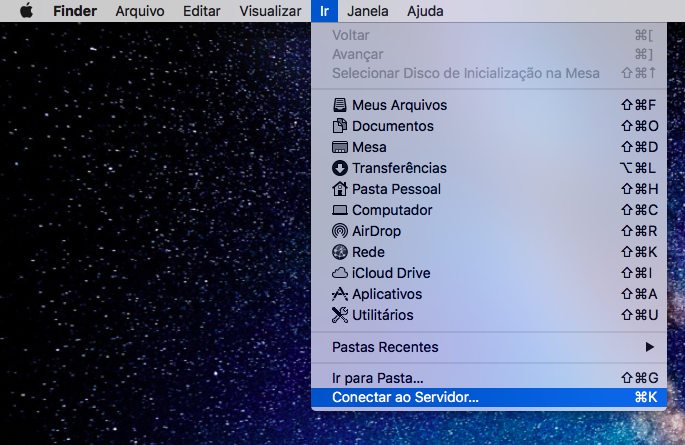685x445 pixels.
Task: Open the Visualizar menu in menu bar
Action: tap(270, 11)
